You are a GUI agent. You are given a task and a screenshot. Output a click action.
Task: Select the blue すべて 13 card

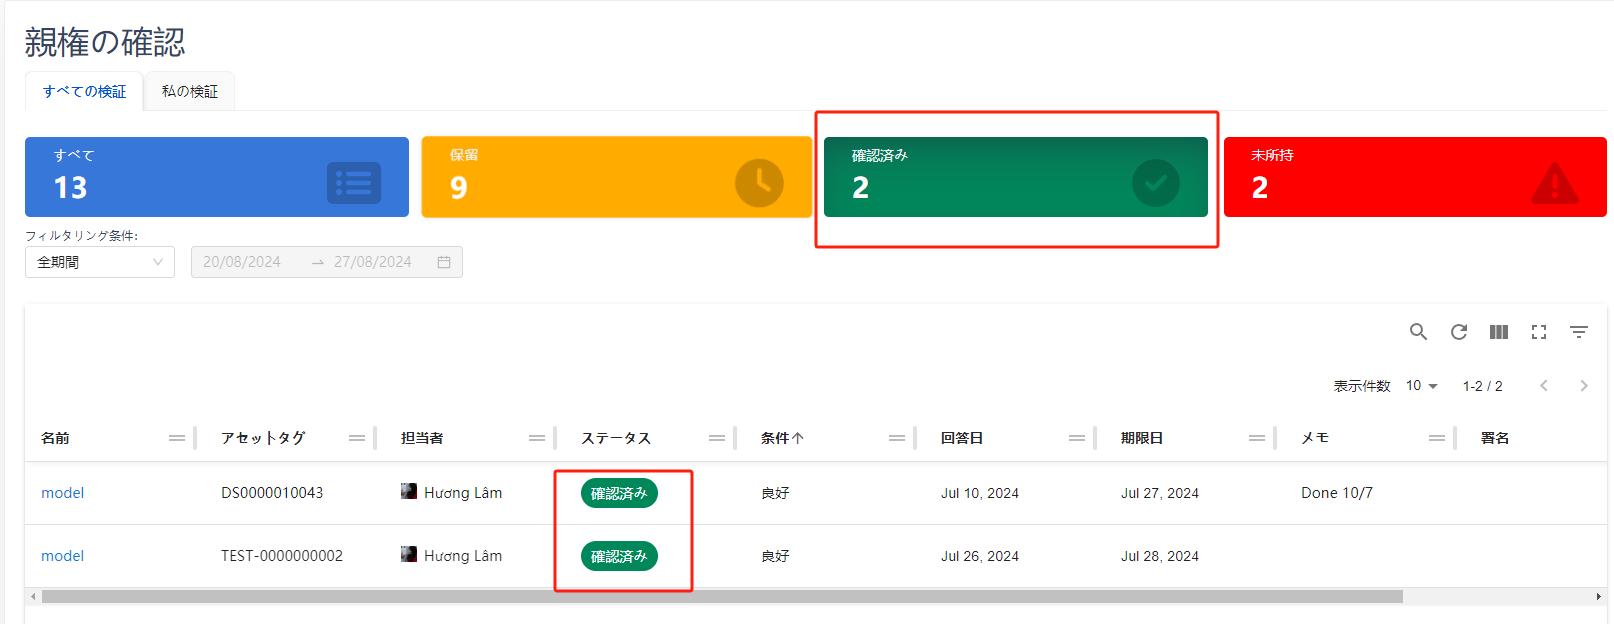(x=216, y=177)
